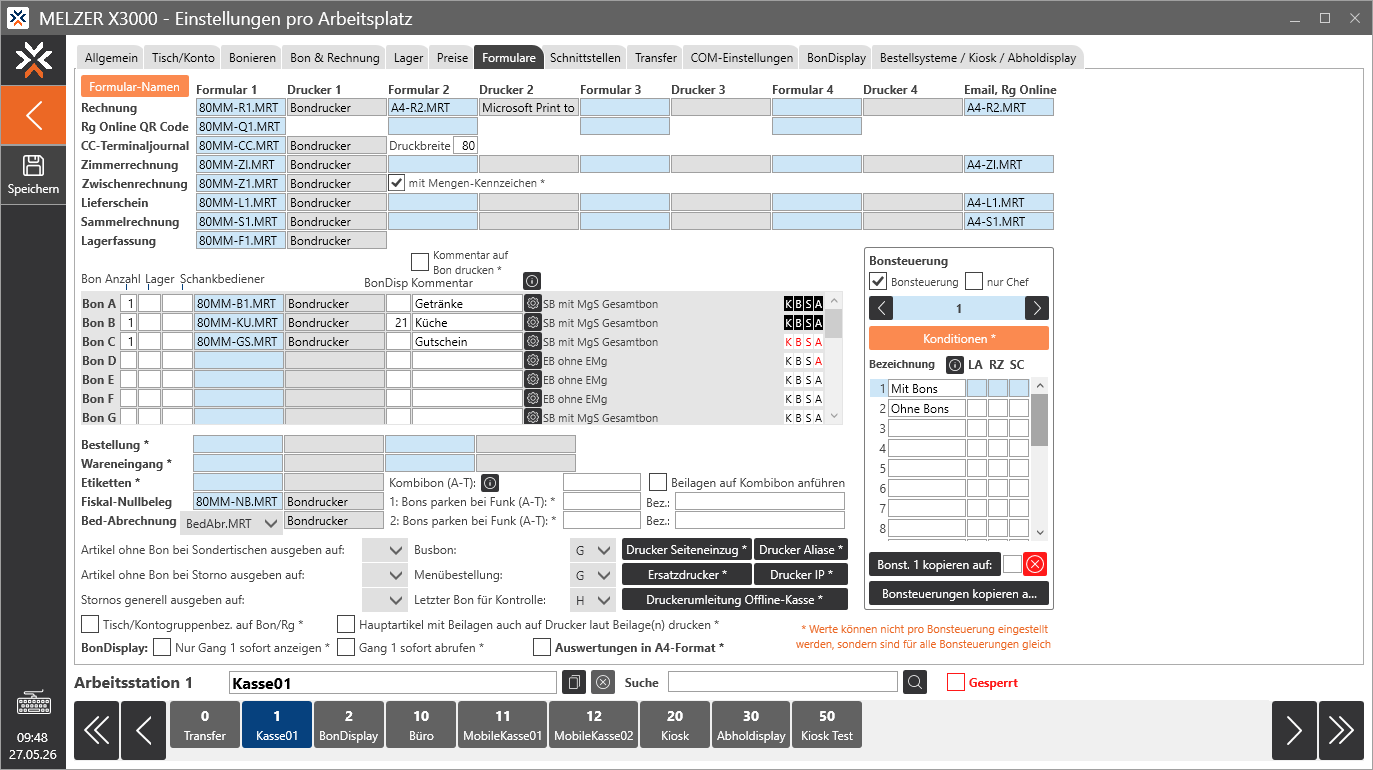
Task: Switch to the COM-Einstellungen tab
Action: (742, 57)
